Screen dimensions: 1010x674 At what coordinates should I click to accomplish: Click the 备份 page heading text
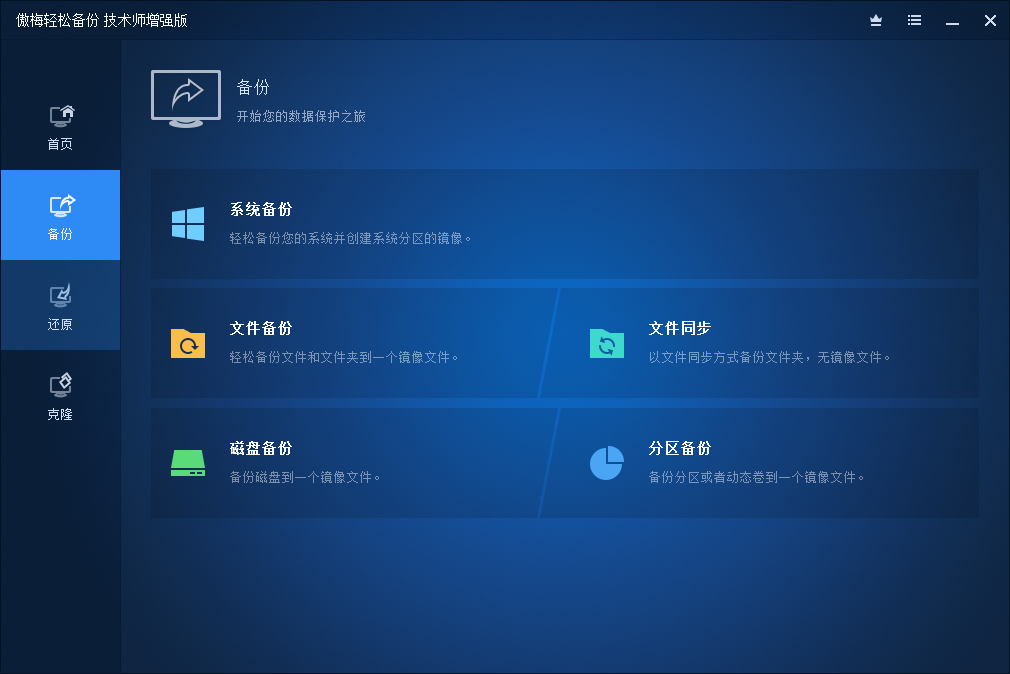[x=253, y=87]
